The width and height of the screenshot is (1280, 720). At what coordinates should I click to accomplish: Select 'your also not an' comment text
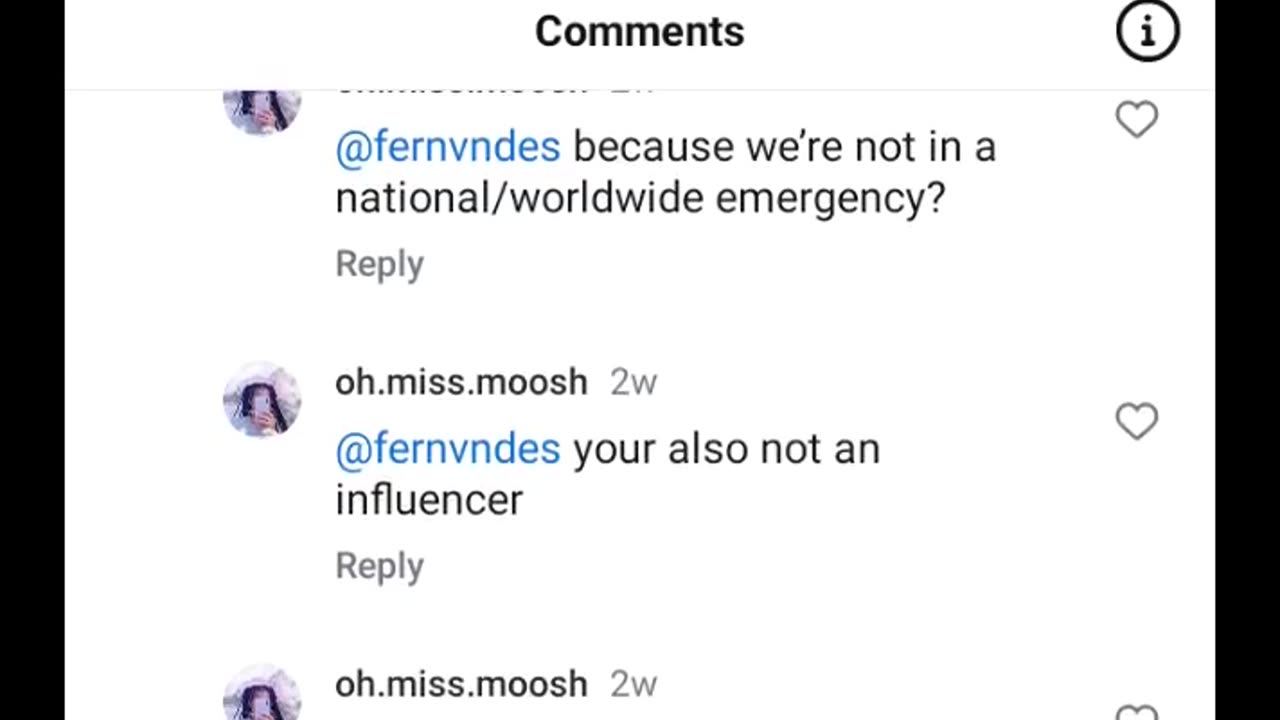726,449
